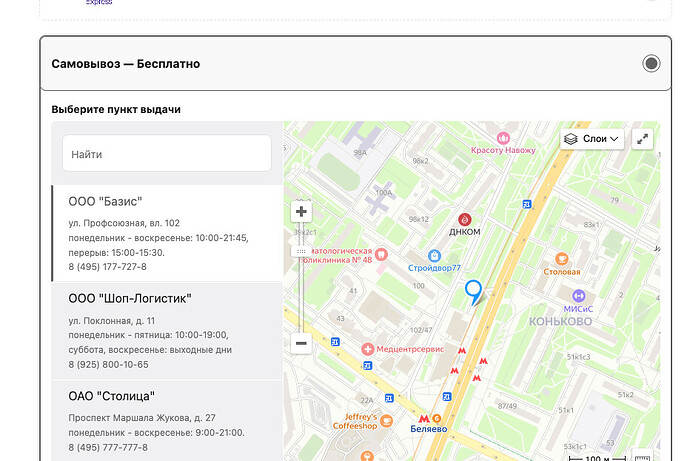Image resolution: width=690 pixels, height=461 pixels.
Task: Click the Красоту Навожу pink icon
Action: (503, 138)
